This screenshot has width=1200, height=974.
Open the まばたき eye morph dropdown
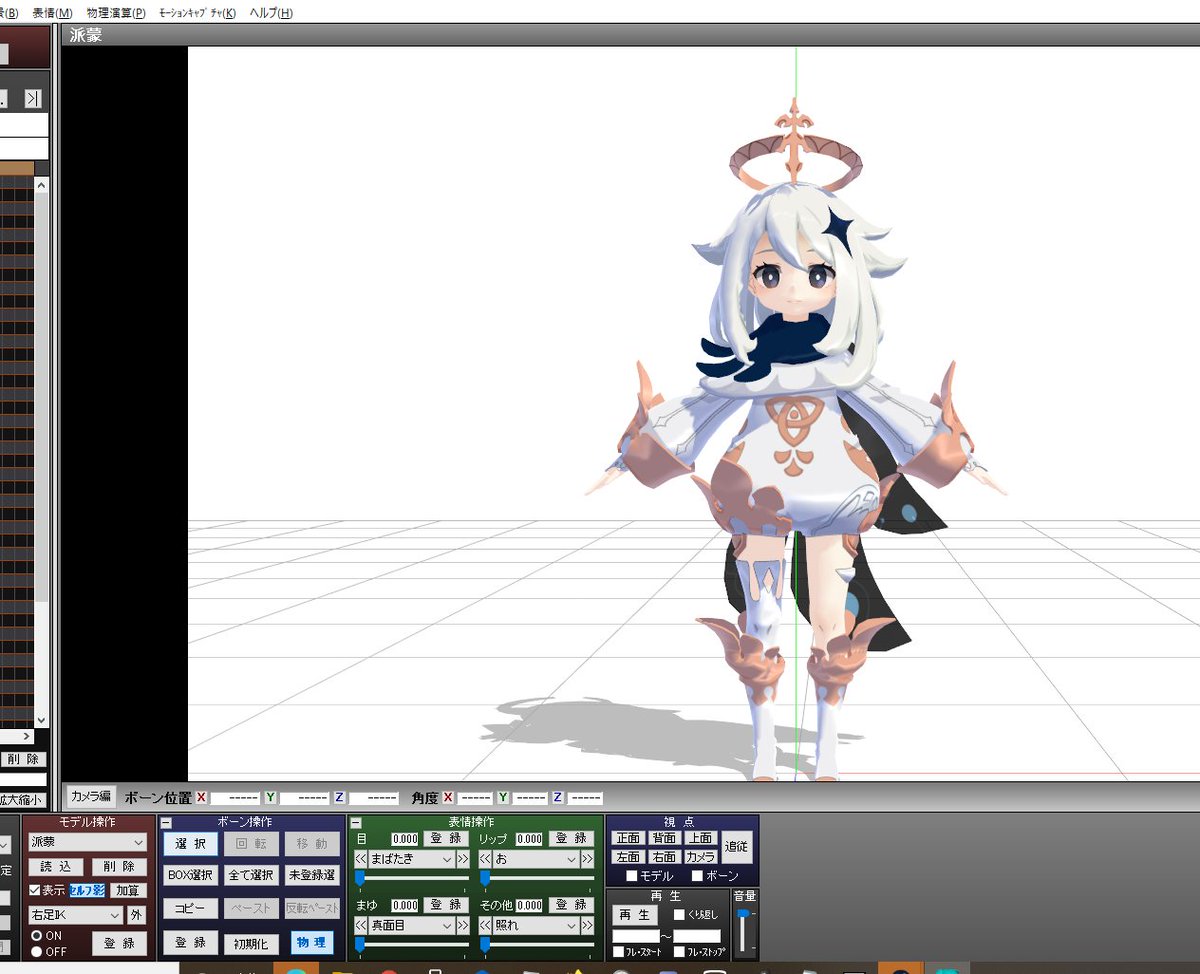pyautogui.click(x=412, y=859)
